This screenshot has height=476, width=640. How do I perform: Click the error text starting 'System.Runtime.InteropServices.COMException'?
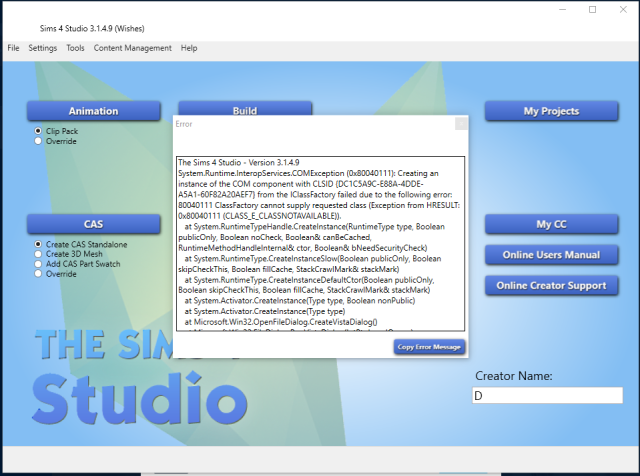point(308,173)
